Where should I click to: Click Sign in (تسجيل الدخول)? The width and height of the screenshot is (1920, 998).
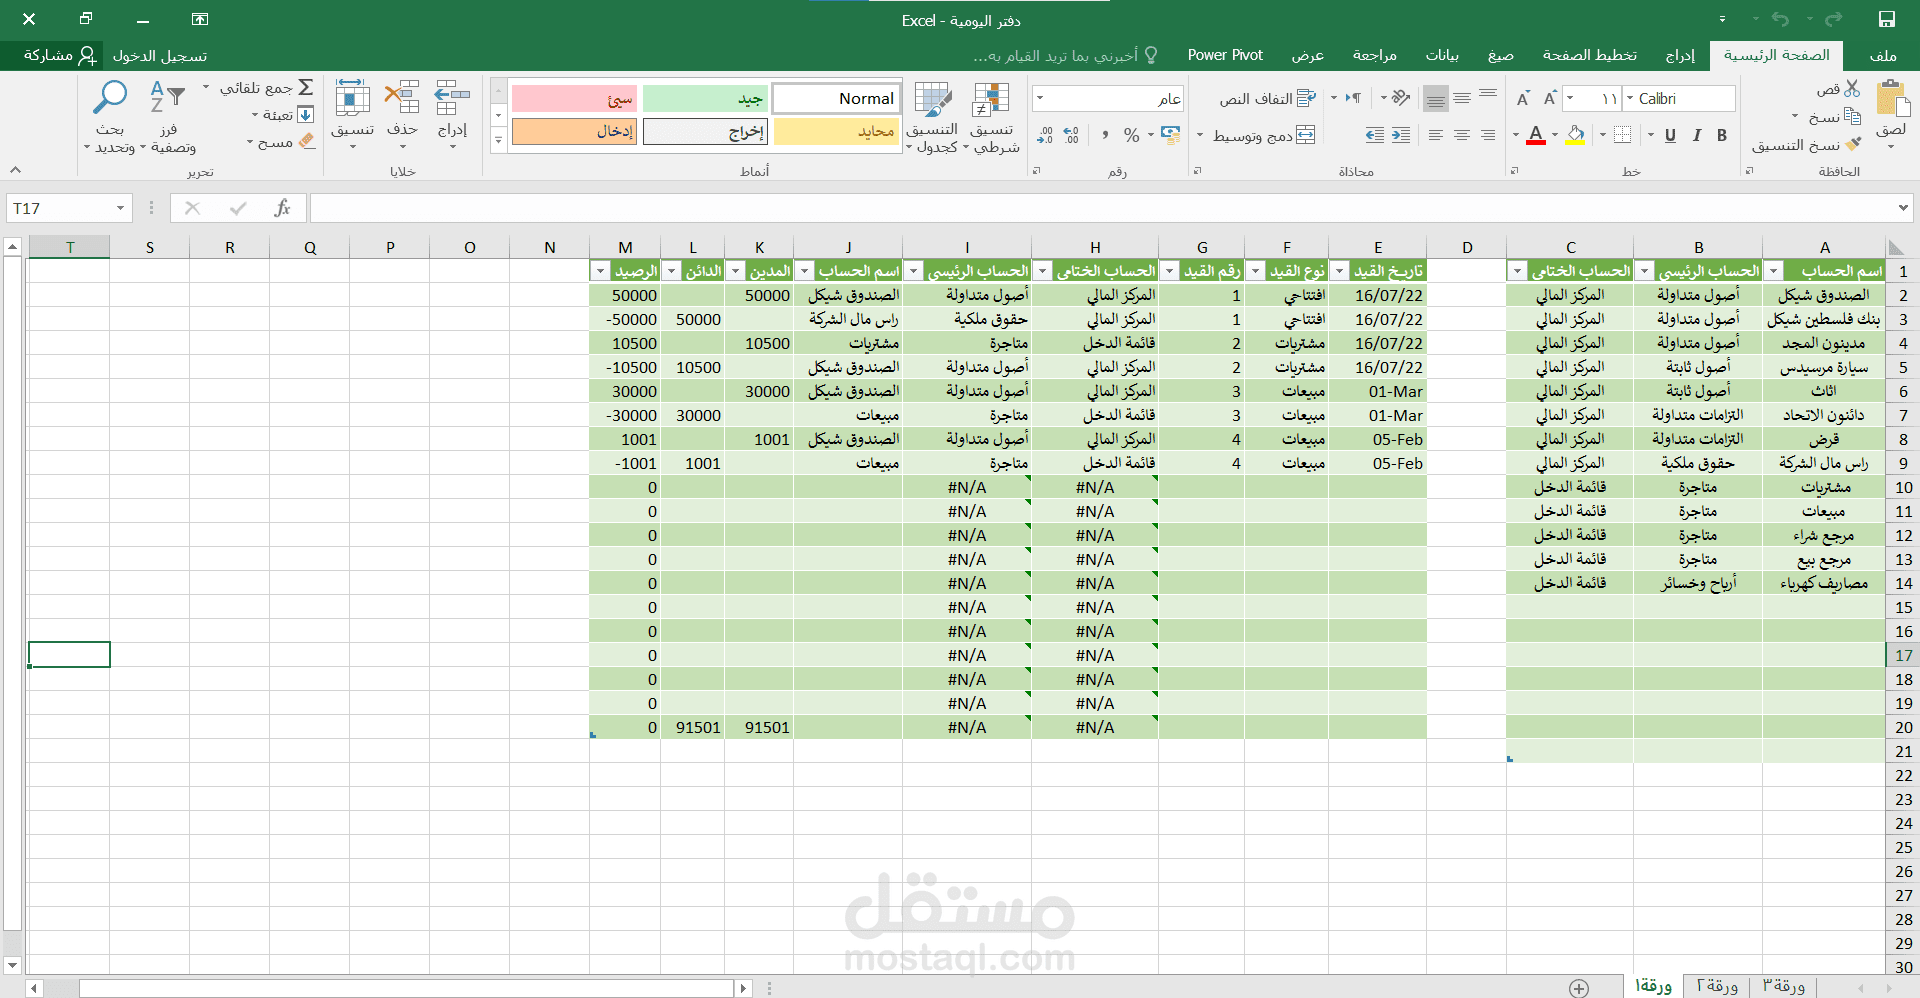point(160,56)
